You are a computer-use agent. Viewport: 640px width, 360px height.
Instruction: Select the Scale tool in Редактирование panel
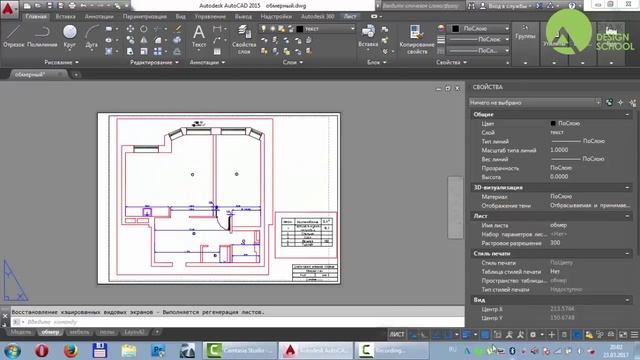pos(144,51)
